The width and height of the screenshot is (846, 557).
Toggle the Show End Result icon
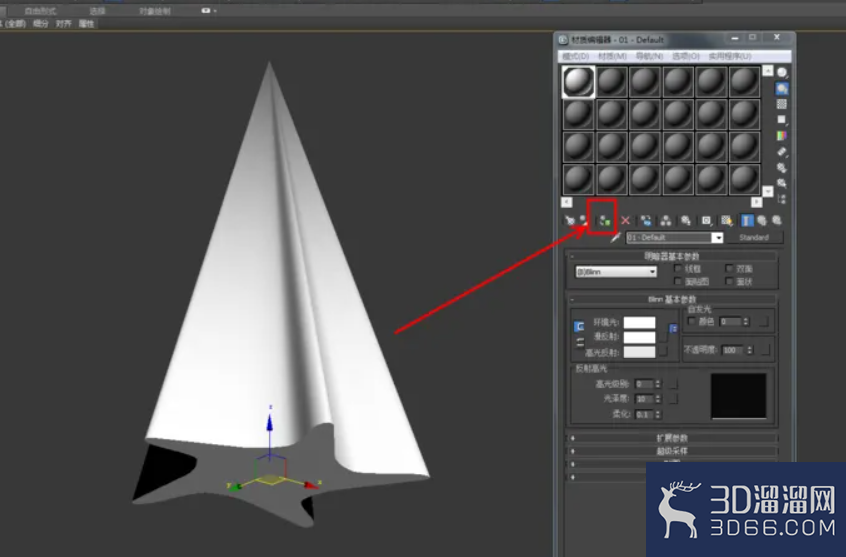(x=747, y=220)
